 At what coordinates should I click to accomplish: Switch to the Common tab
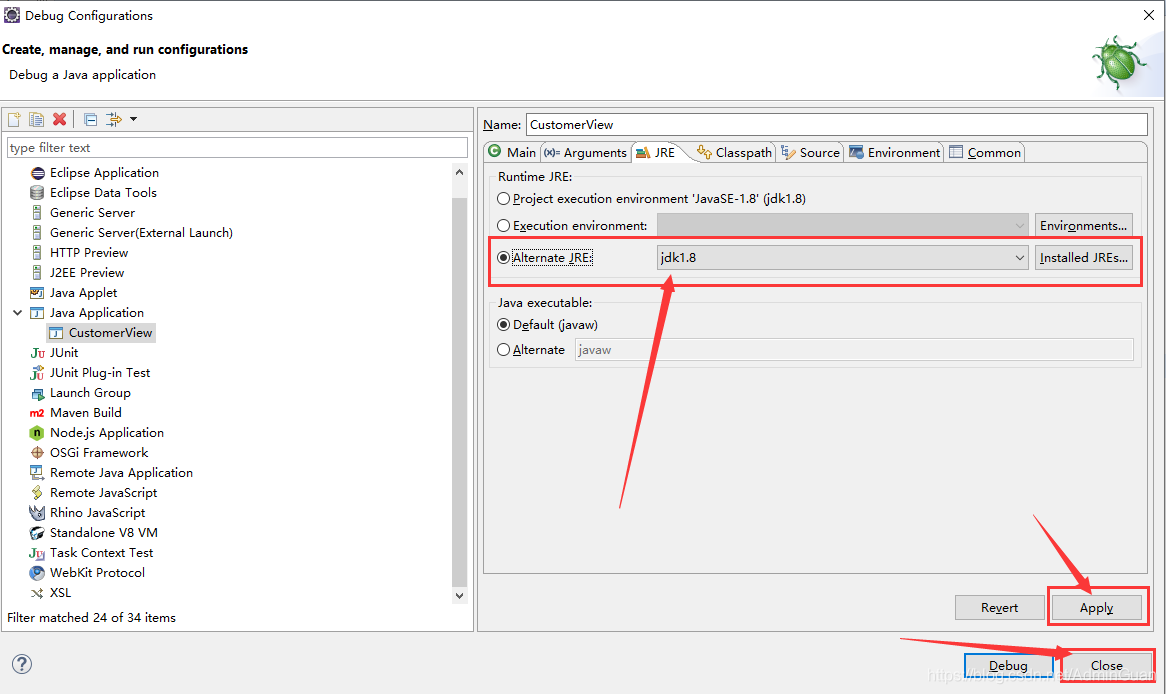coord(985,152)
